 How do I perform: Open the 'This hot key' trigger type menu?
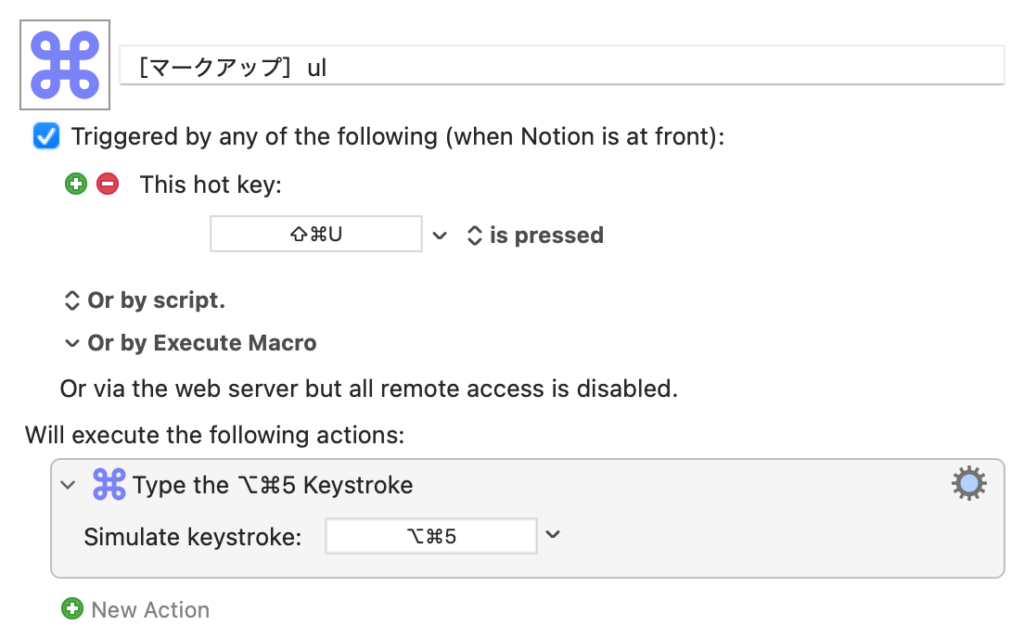pyautogui.click(x=211, y=184)
